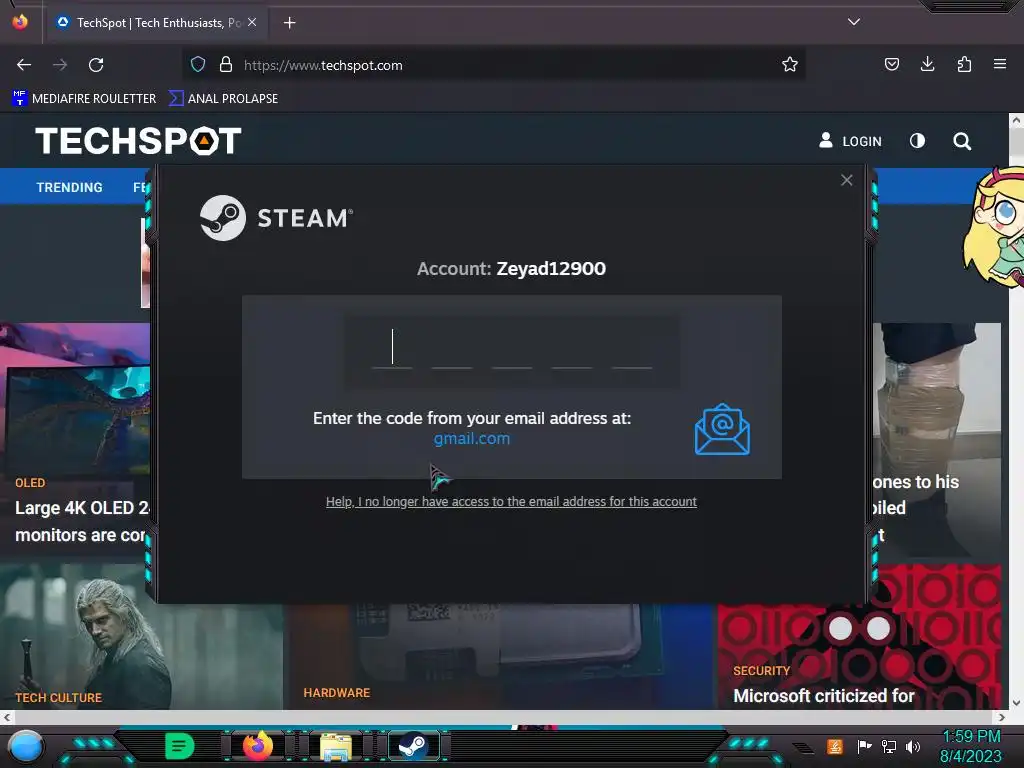Image resolution: width=1024 pixels, height=768 pixels.
Task: Close the TechSpot tab
Action: pos(252,22)
